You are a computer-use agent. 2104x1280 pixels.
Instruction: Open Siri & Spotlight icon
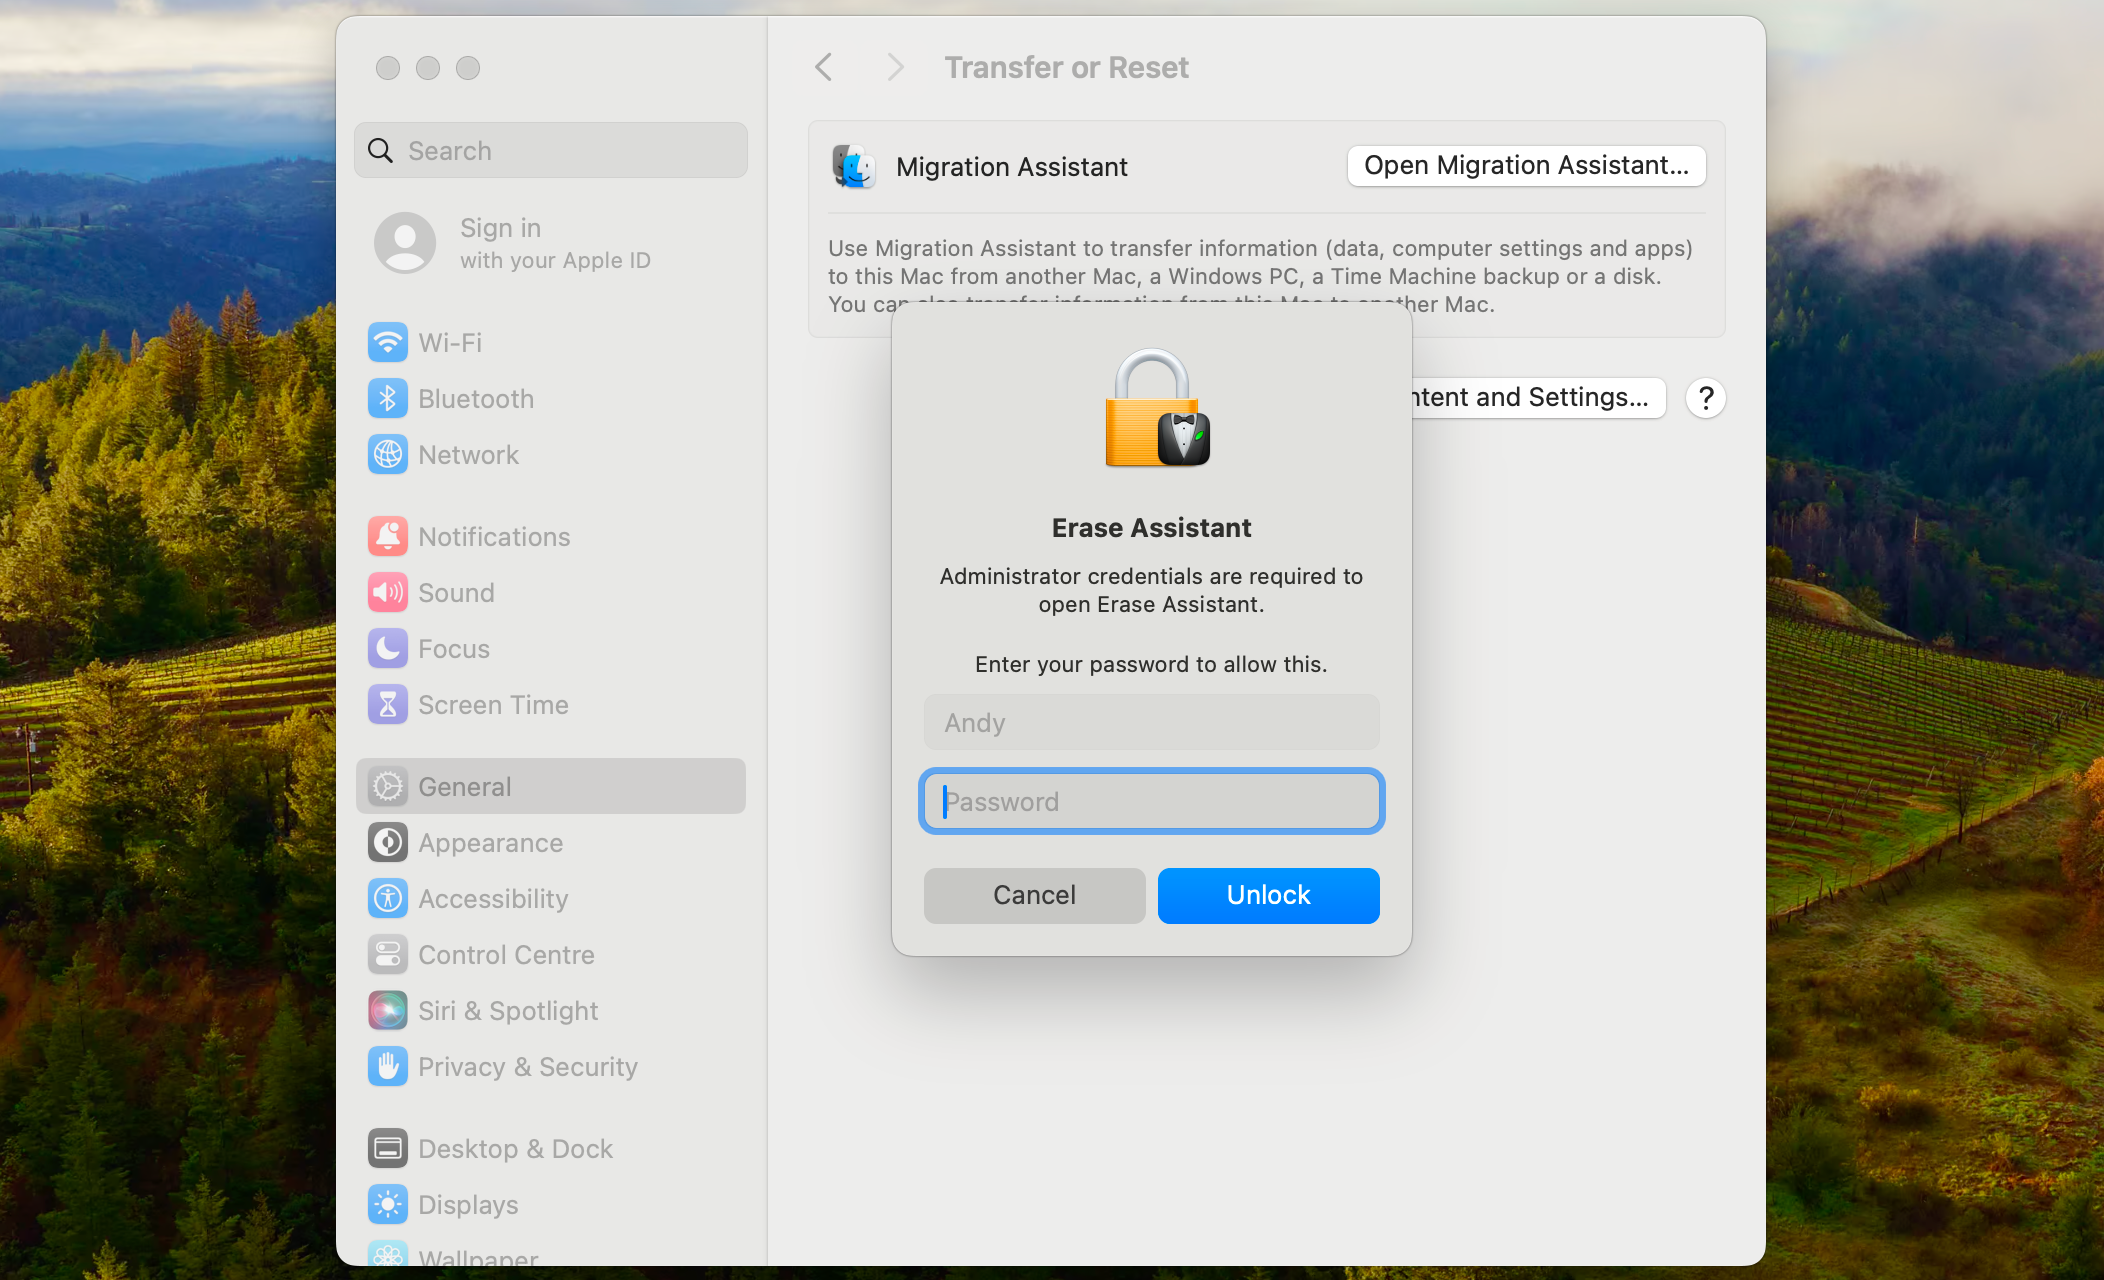[387, 1011]
